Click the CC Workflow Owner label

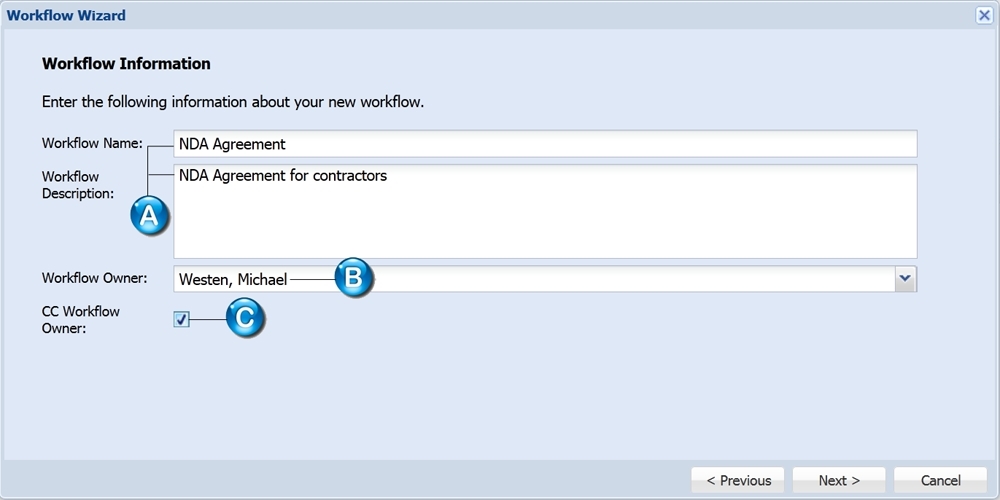click(x=81, y=320)
